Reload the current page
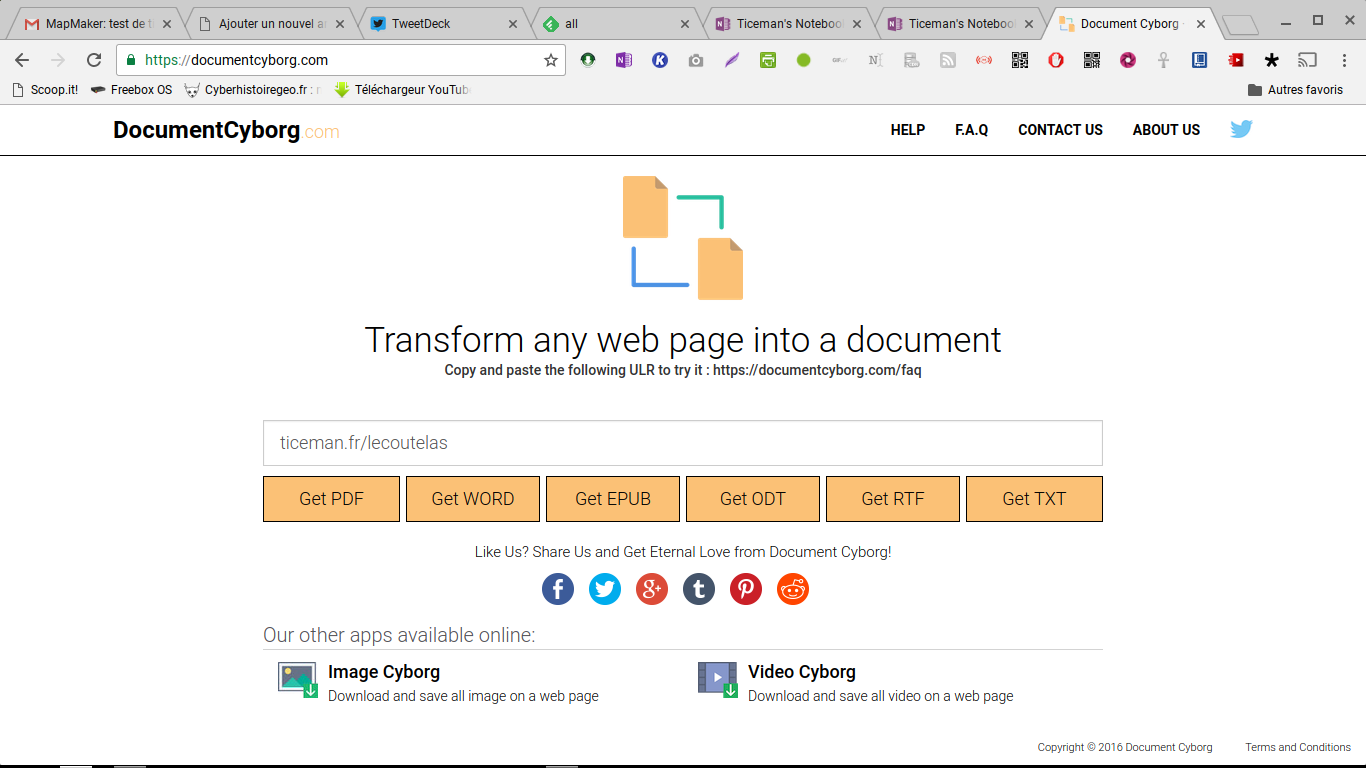 pyautogui.click(x=94, y=60)
